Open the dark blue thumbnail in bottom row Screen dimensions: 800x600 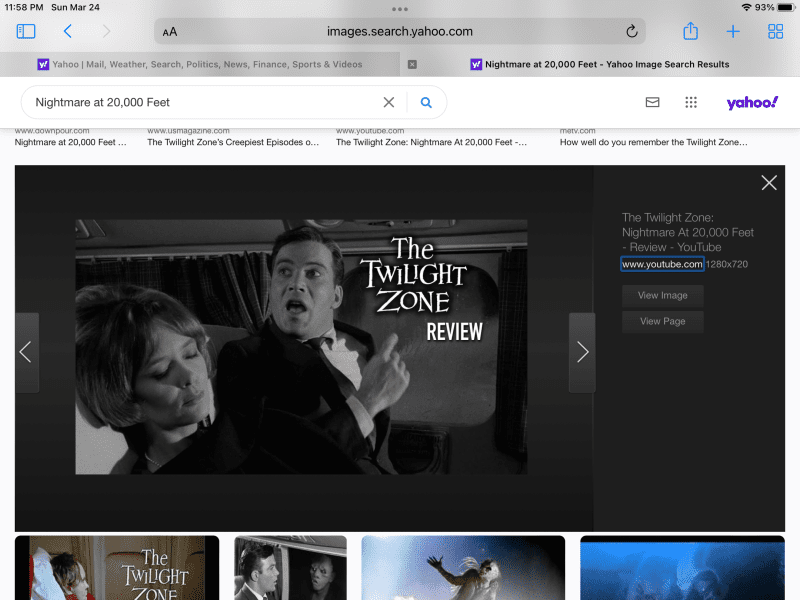[x=682, y=568]
